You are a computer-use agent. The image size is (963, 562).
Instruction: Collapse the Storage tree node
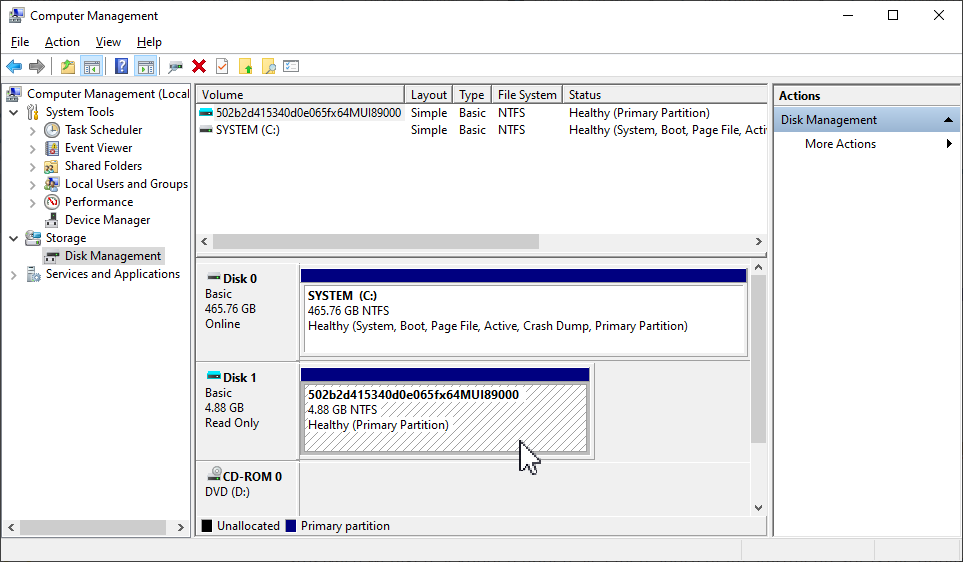pos(14,238)
